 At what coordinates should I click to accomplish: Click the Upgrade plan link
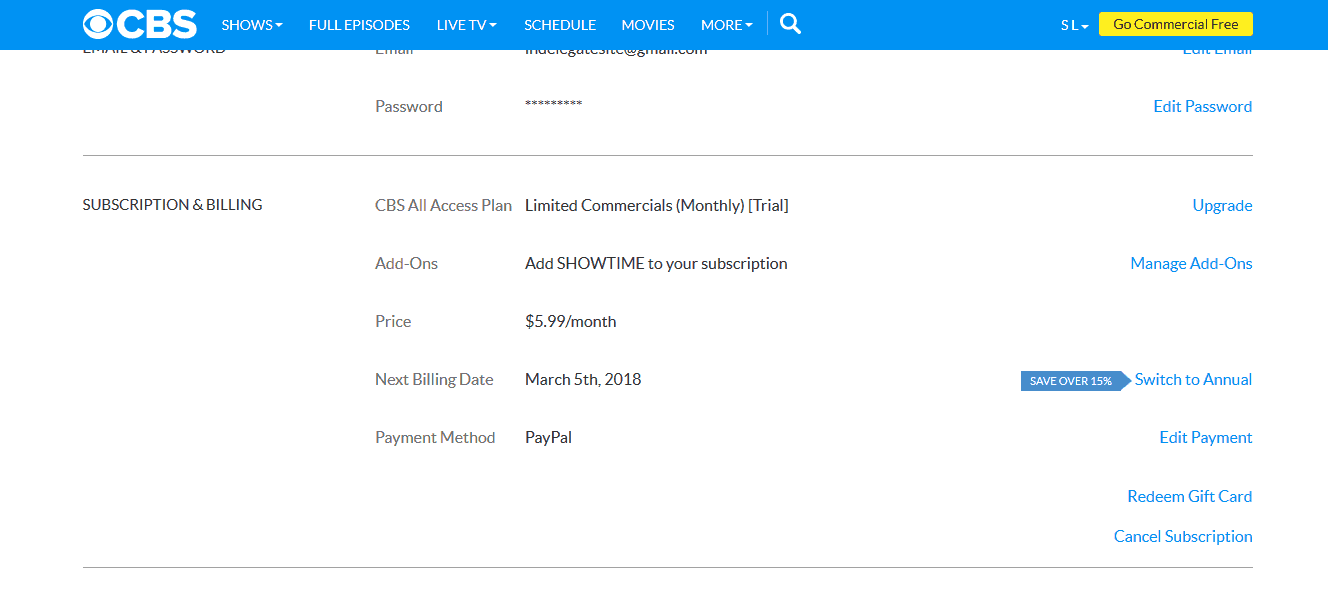point(1222,205)
